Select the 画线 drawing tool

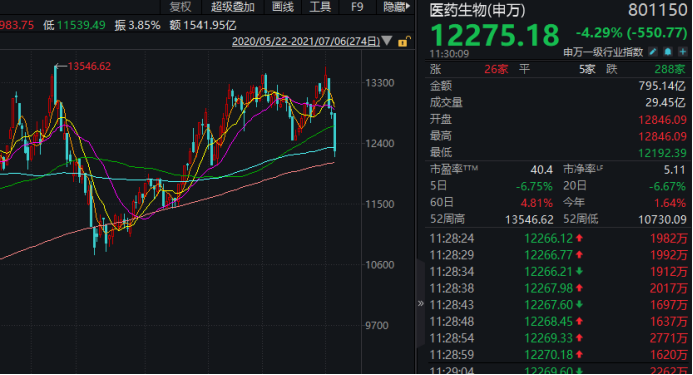coord(283,7)
